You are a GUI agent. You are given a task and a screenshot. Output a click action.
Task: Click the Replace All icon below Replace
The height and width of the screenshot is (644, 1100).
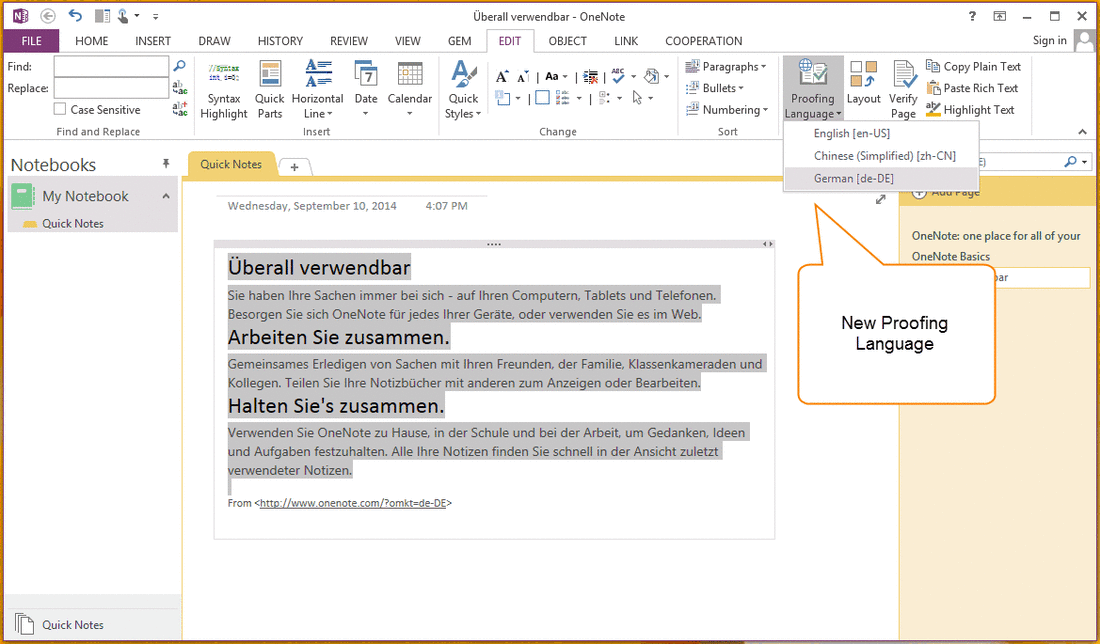(x=180, y=109)
